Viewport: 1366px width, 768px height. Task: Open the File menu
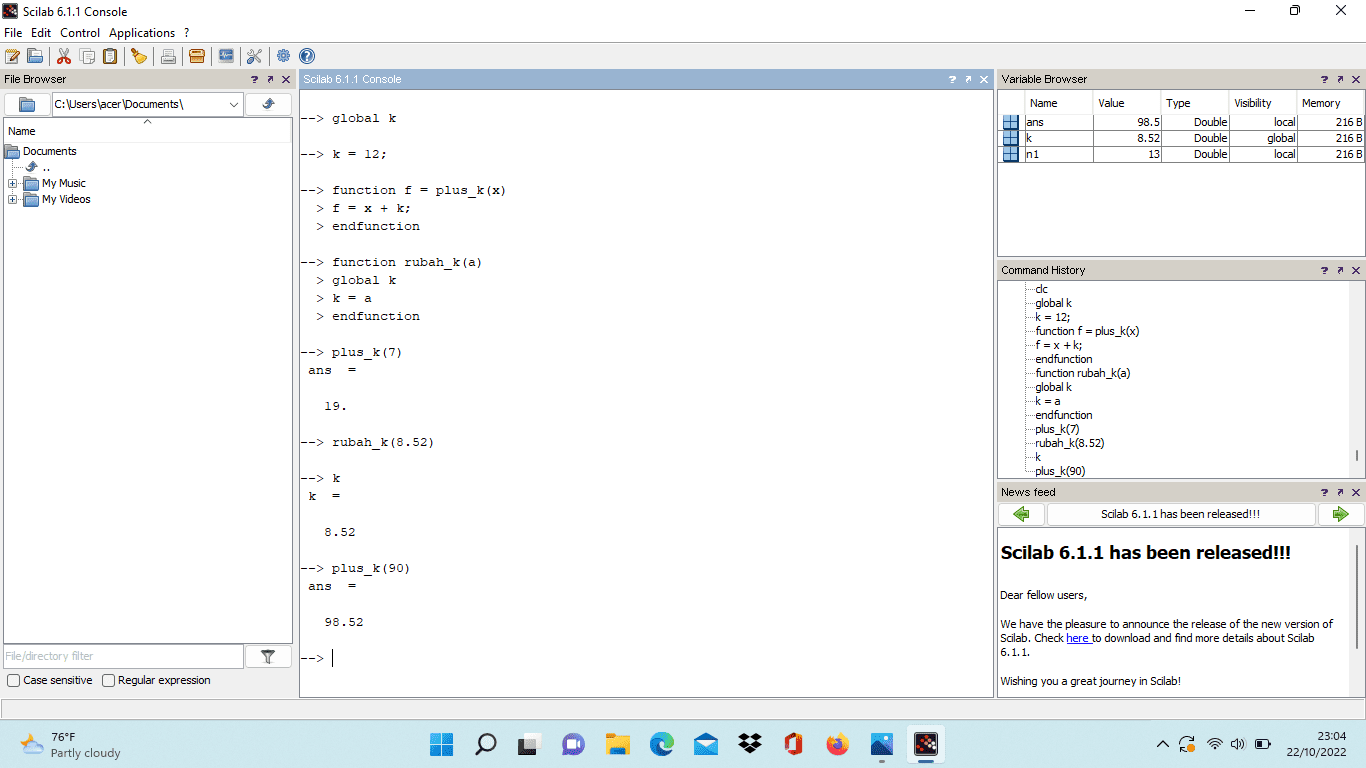coord(13,33)
